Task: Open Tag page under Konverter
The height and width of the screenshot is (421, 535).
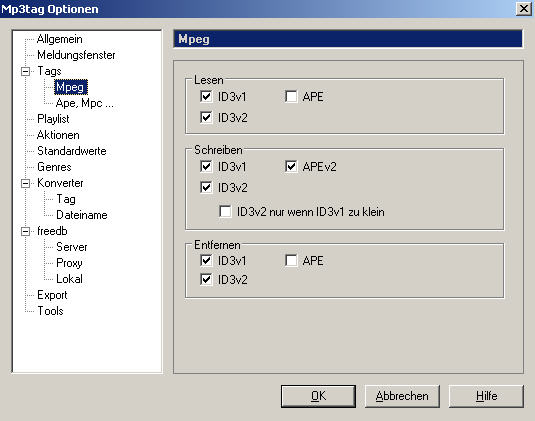Action: pos(66,199)
